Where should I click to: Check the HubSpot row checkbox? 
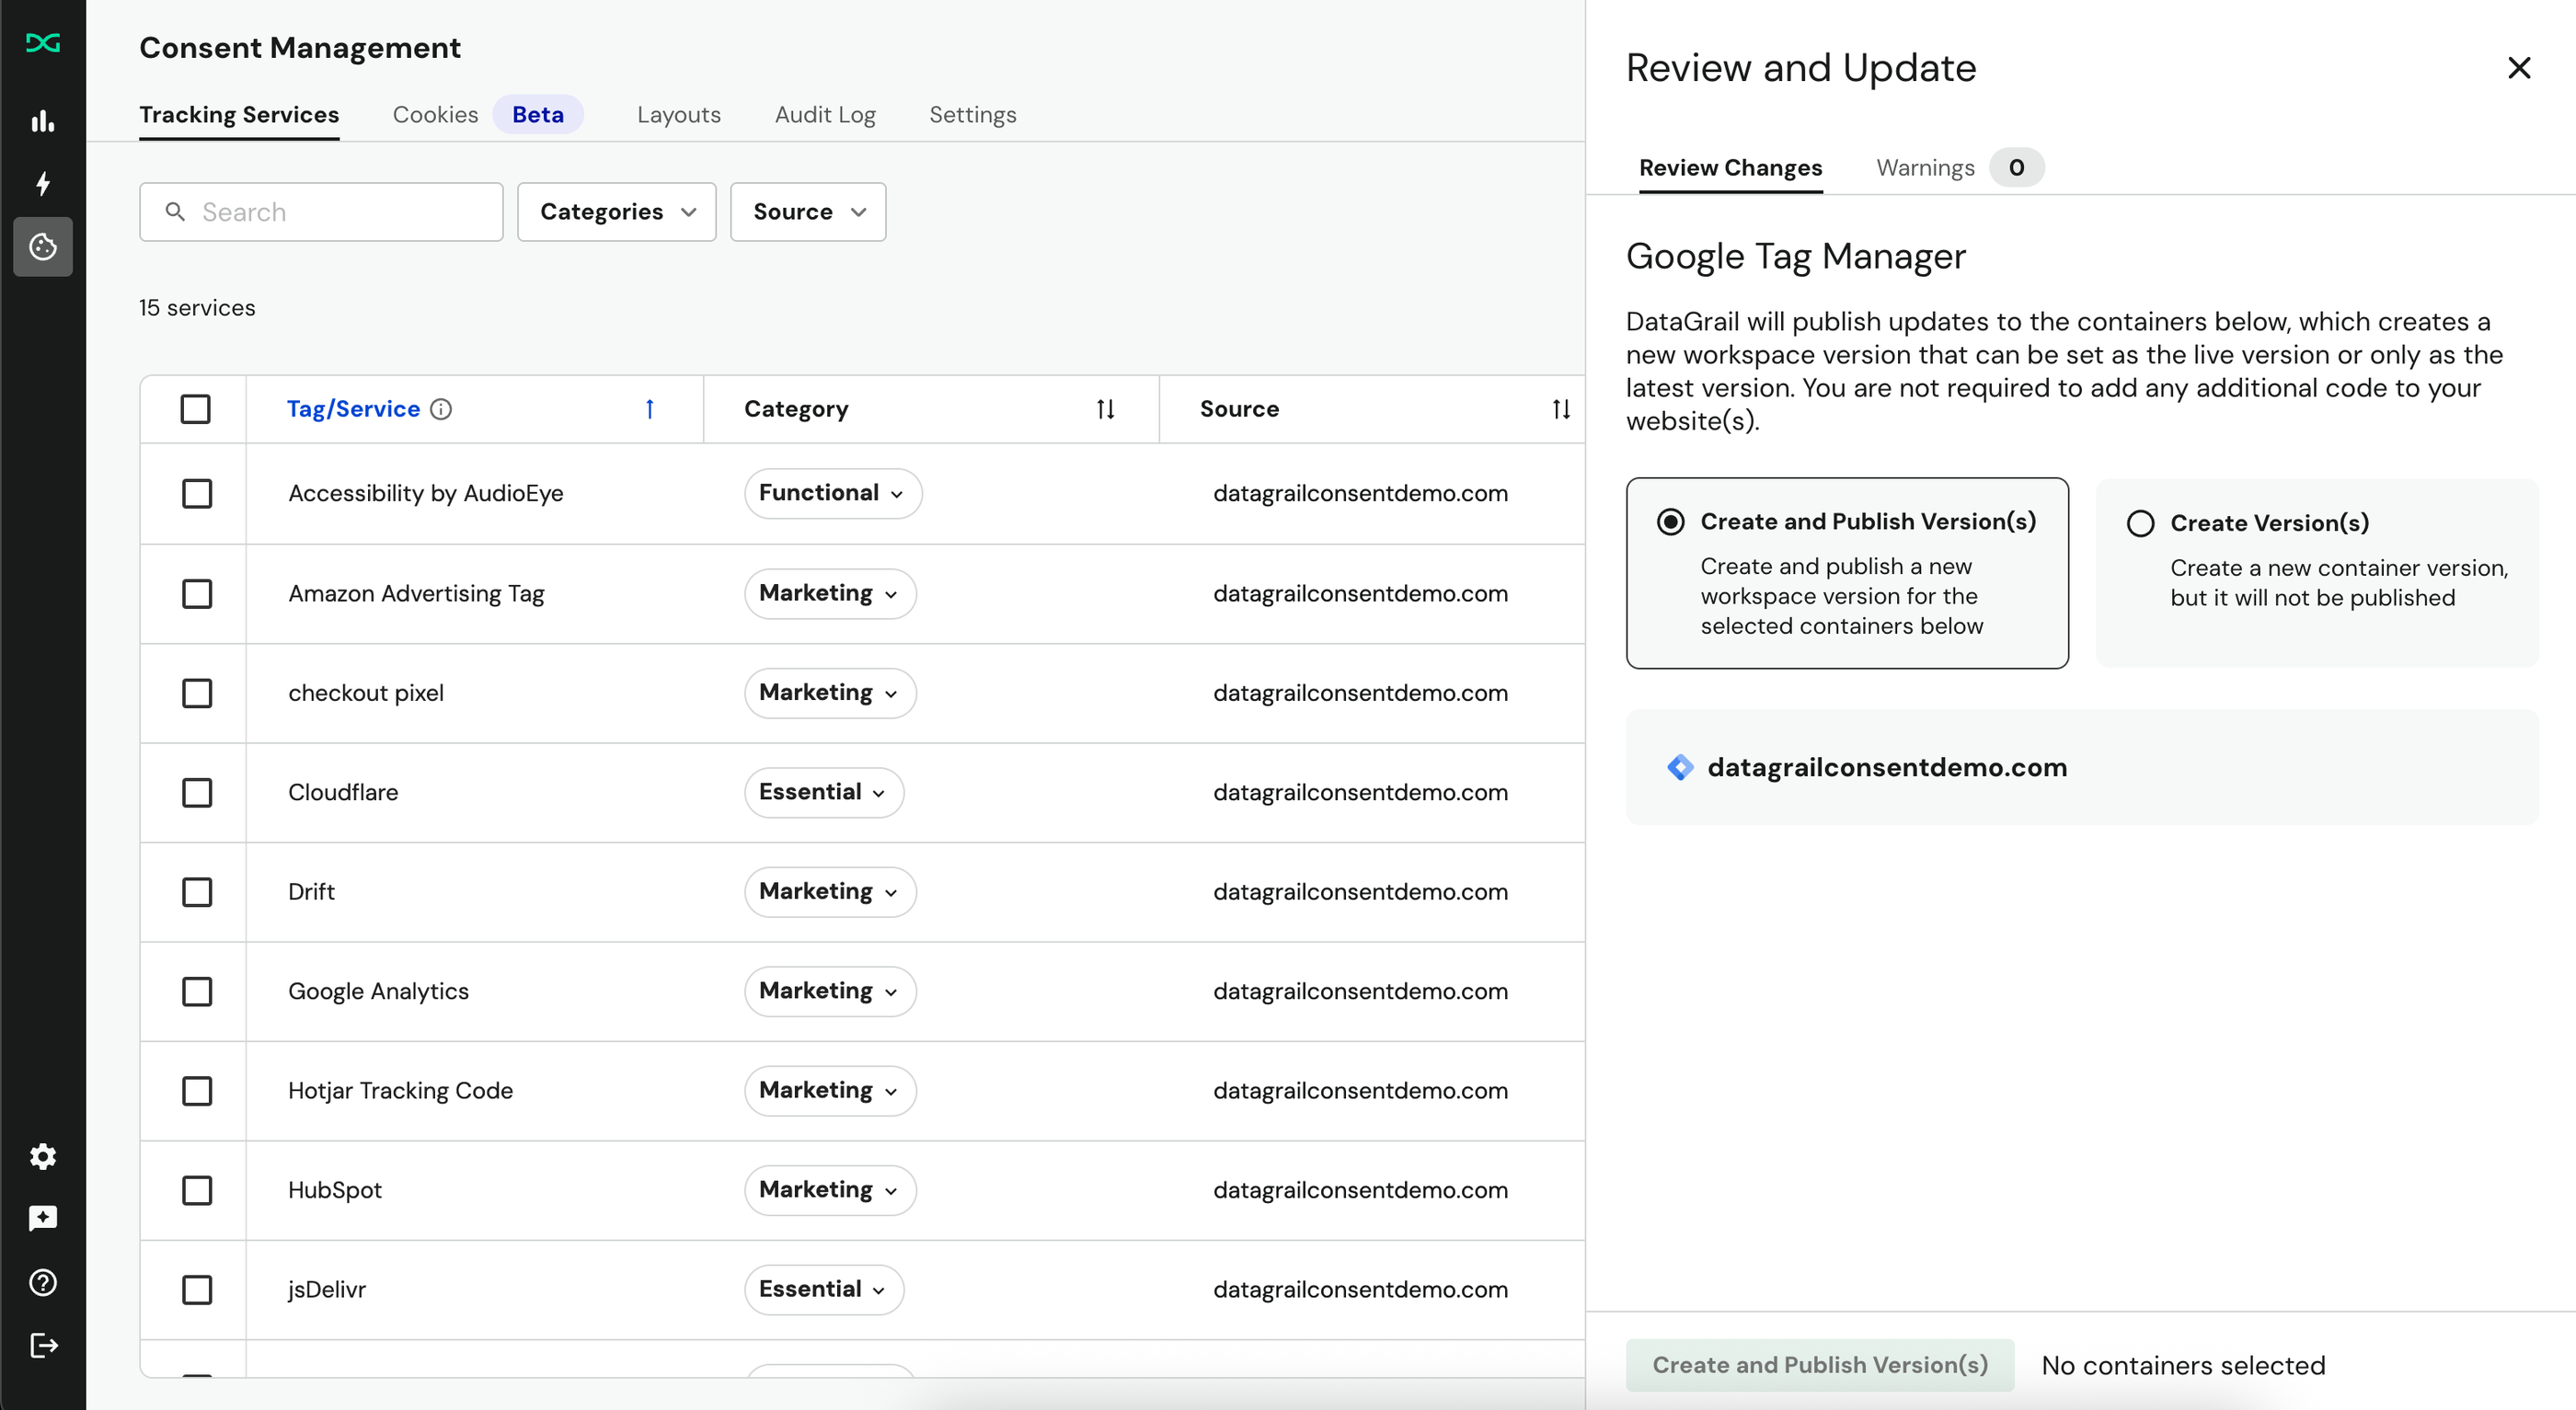(197, 1191)
